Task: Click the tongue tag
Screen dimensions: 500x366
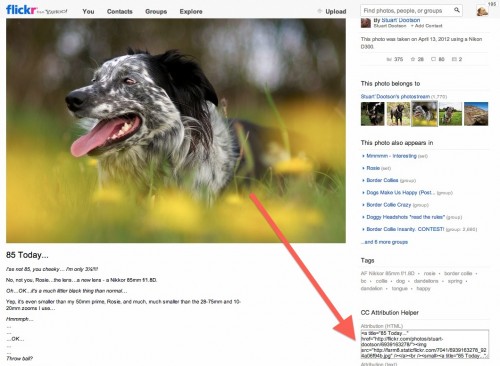Action: click(x=400, y=288)
